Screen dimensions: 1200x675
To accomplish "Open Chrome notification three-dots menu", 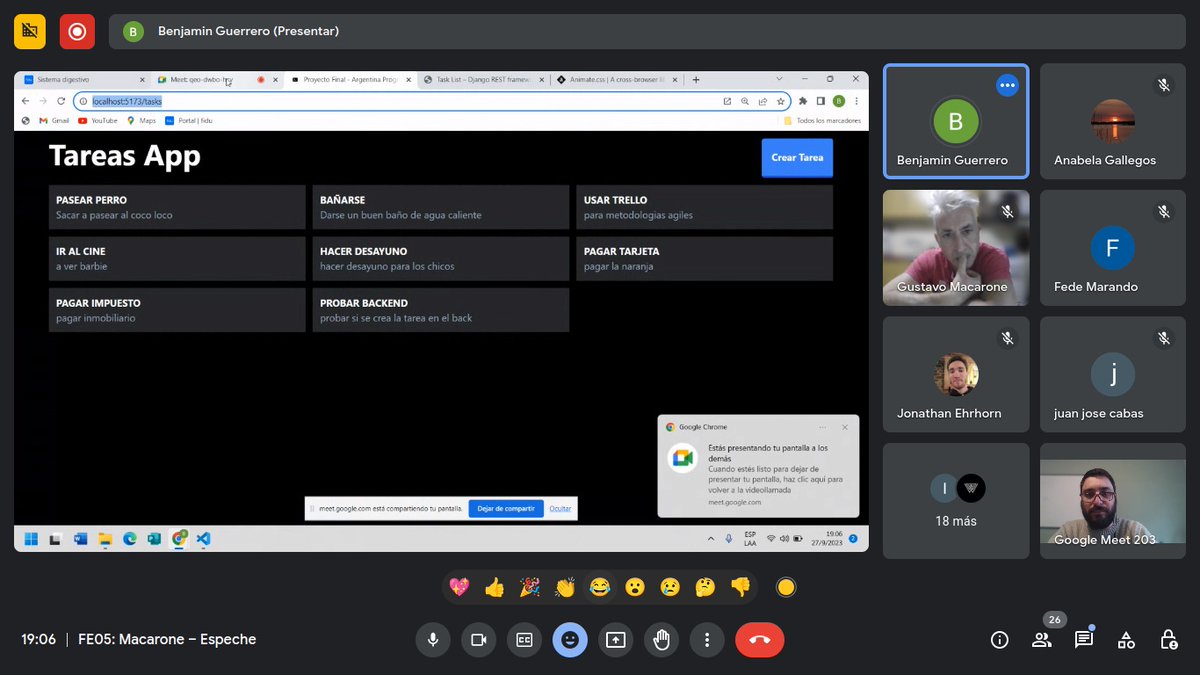I will (822, 427).
